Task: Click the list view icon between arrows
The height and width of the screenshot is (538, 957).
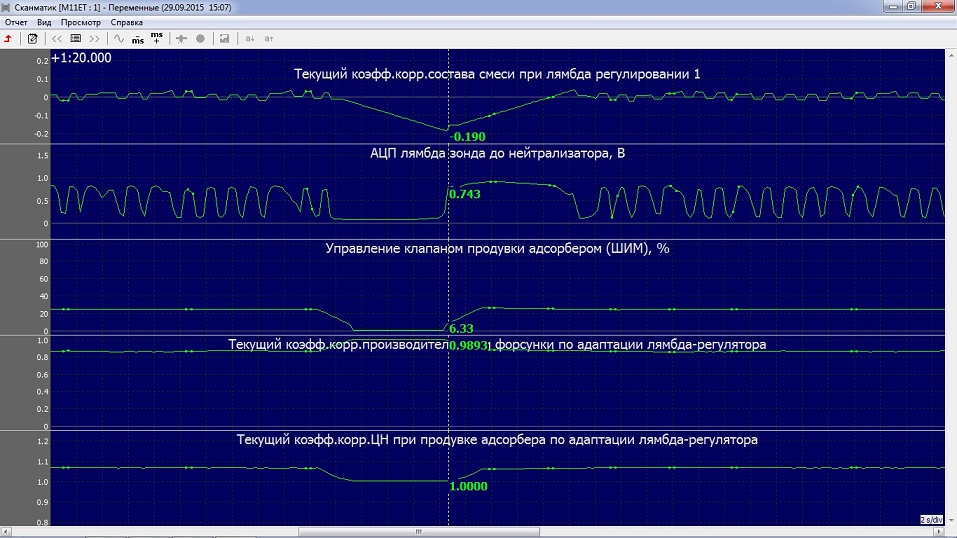Action: pos(76,38)
